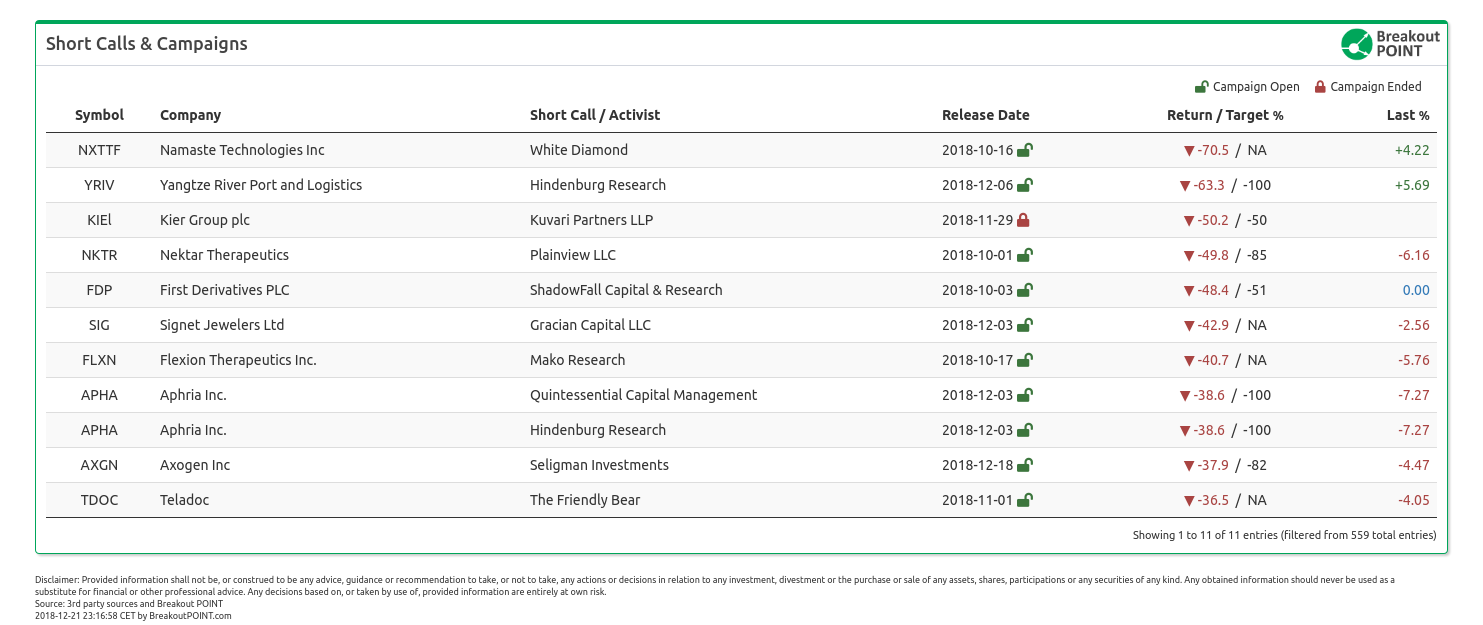Click the company name Teladoc
1483x625 pixels.
coord(185,500)
